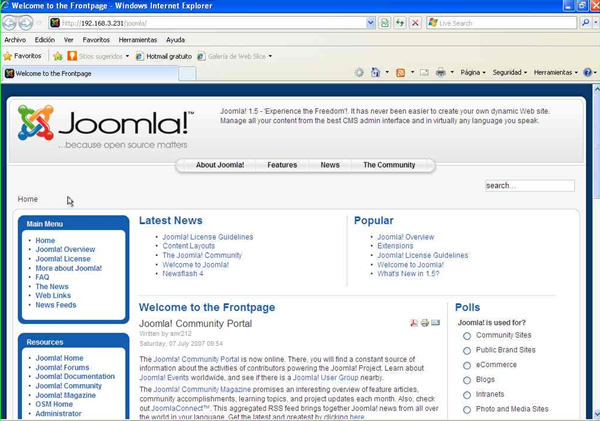Open the Hotmail gratuito favorites link
The width and height of the screenshot is (600, 421).
pyautogui.click(x=164, y=56)
